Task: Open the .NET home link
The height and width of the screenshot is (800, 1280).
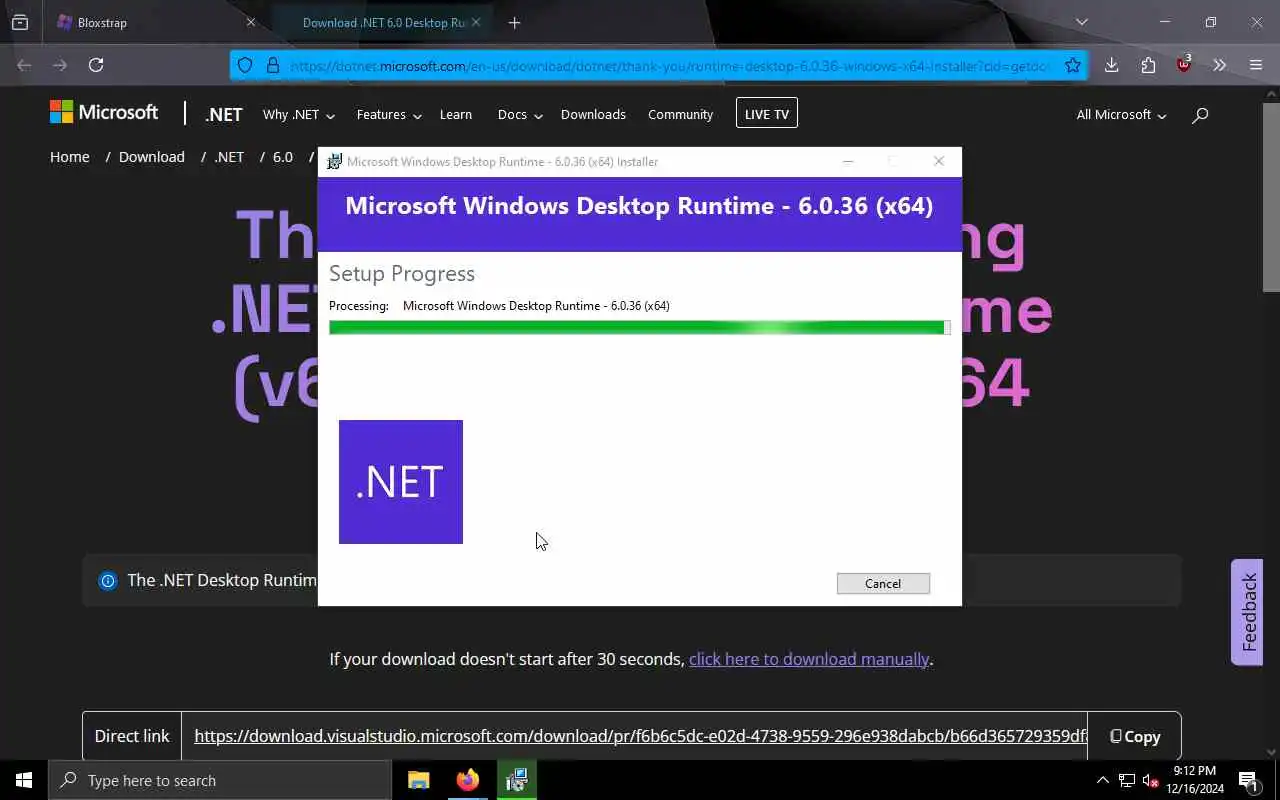Action: pyautogui.click(x=223, y=114)
